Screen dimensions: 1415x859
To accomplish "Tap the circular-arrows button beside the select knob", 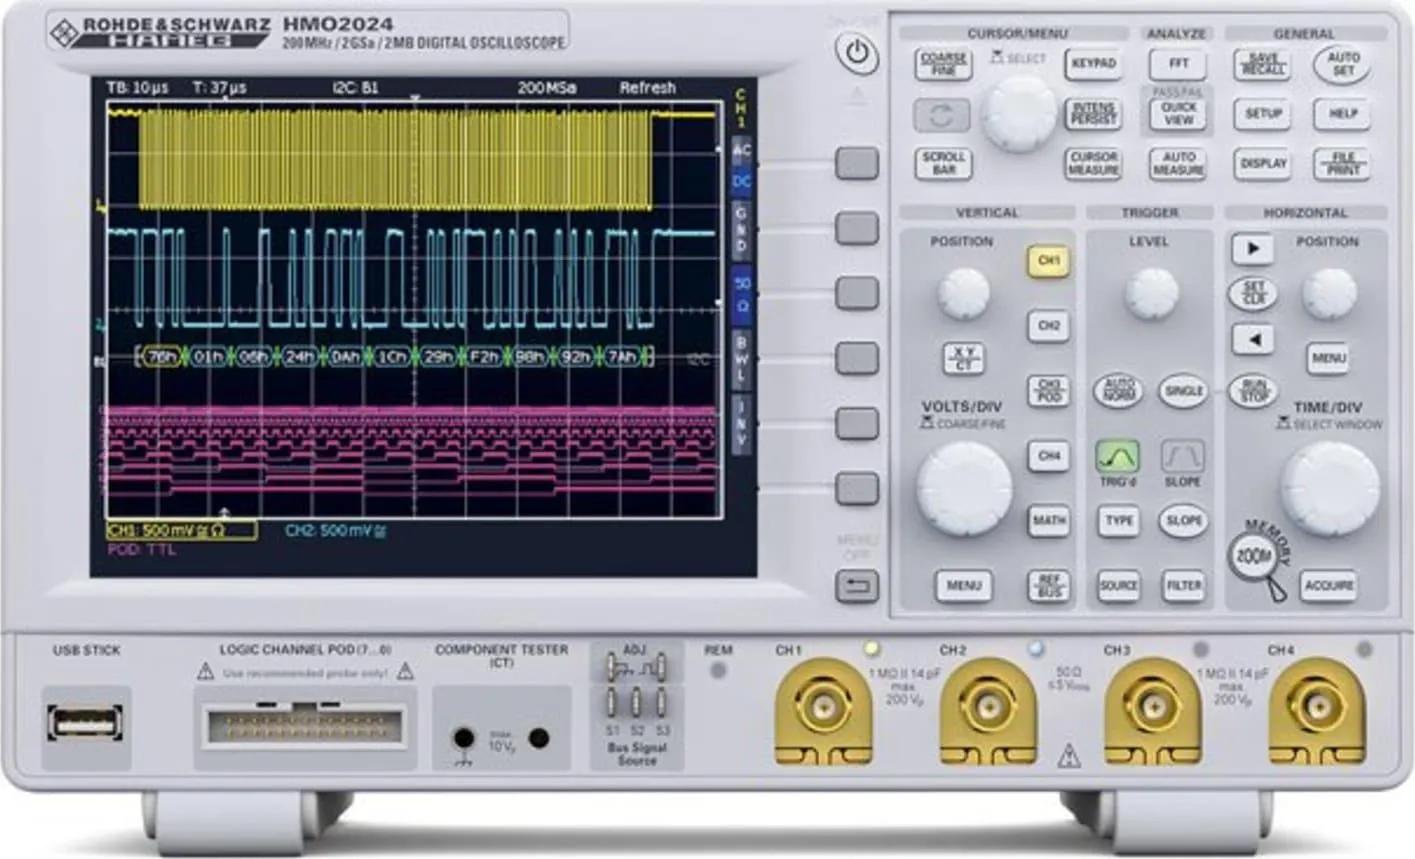I will (x=941, y=115).
